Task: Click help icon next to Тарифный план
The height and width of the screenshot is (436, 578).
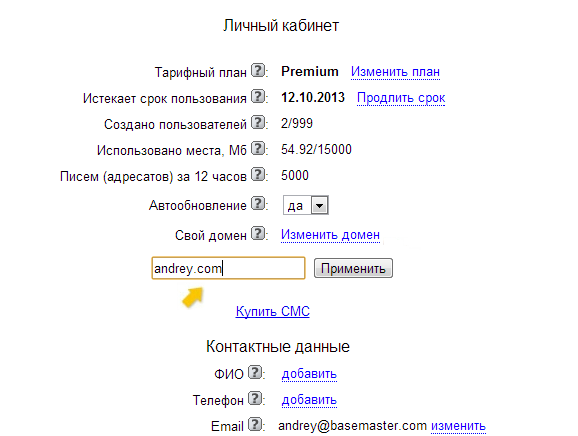Action: pos(258,70)
